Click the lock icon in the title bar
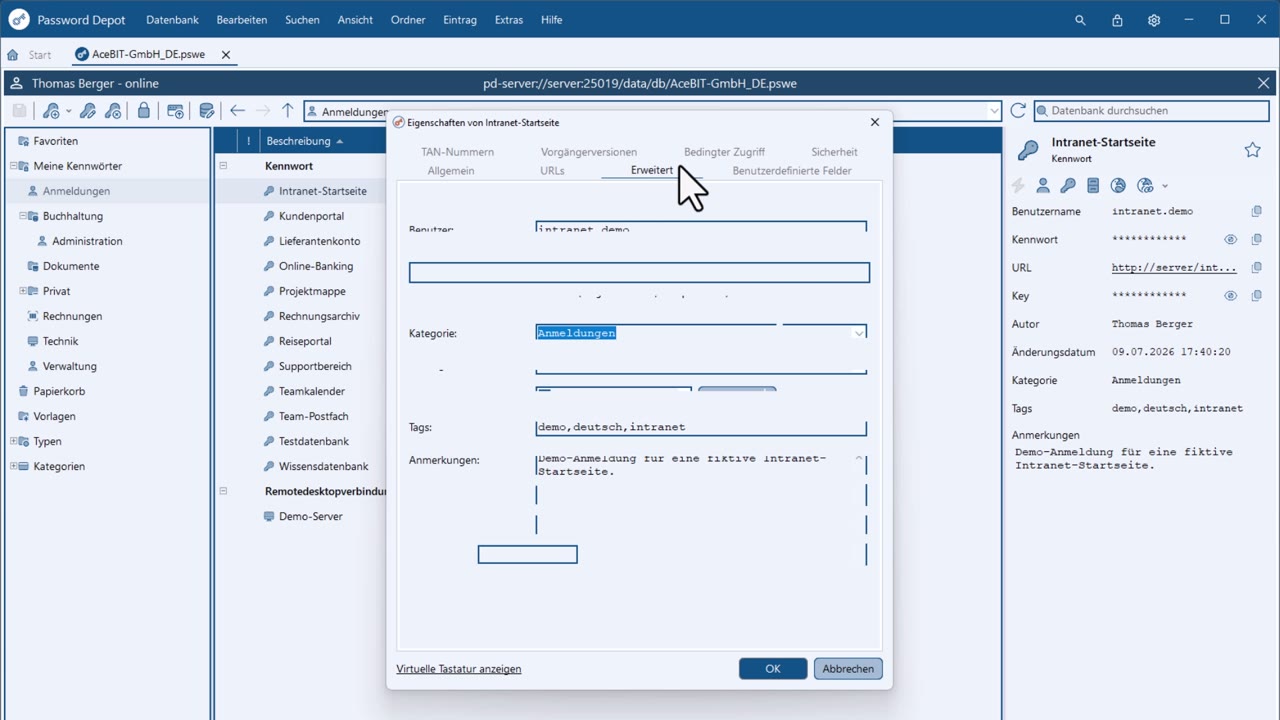 point(1117,20)
